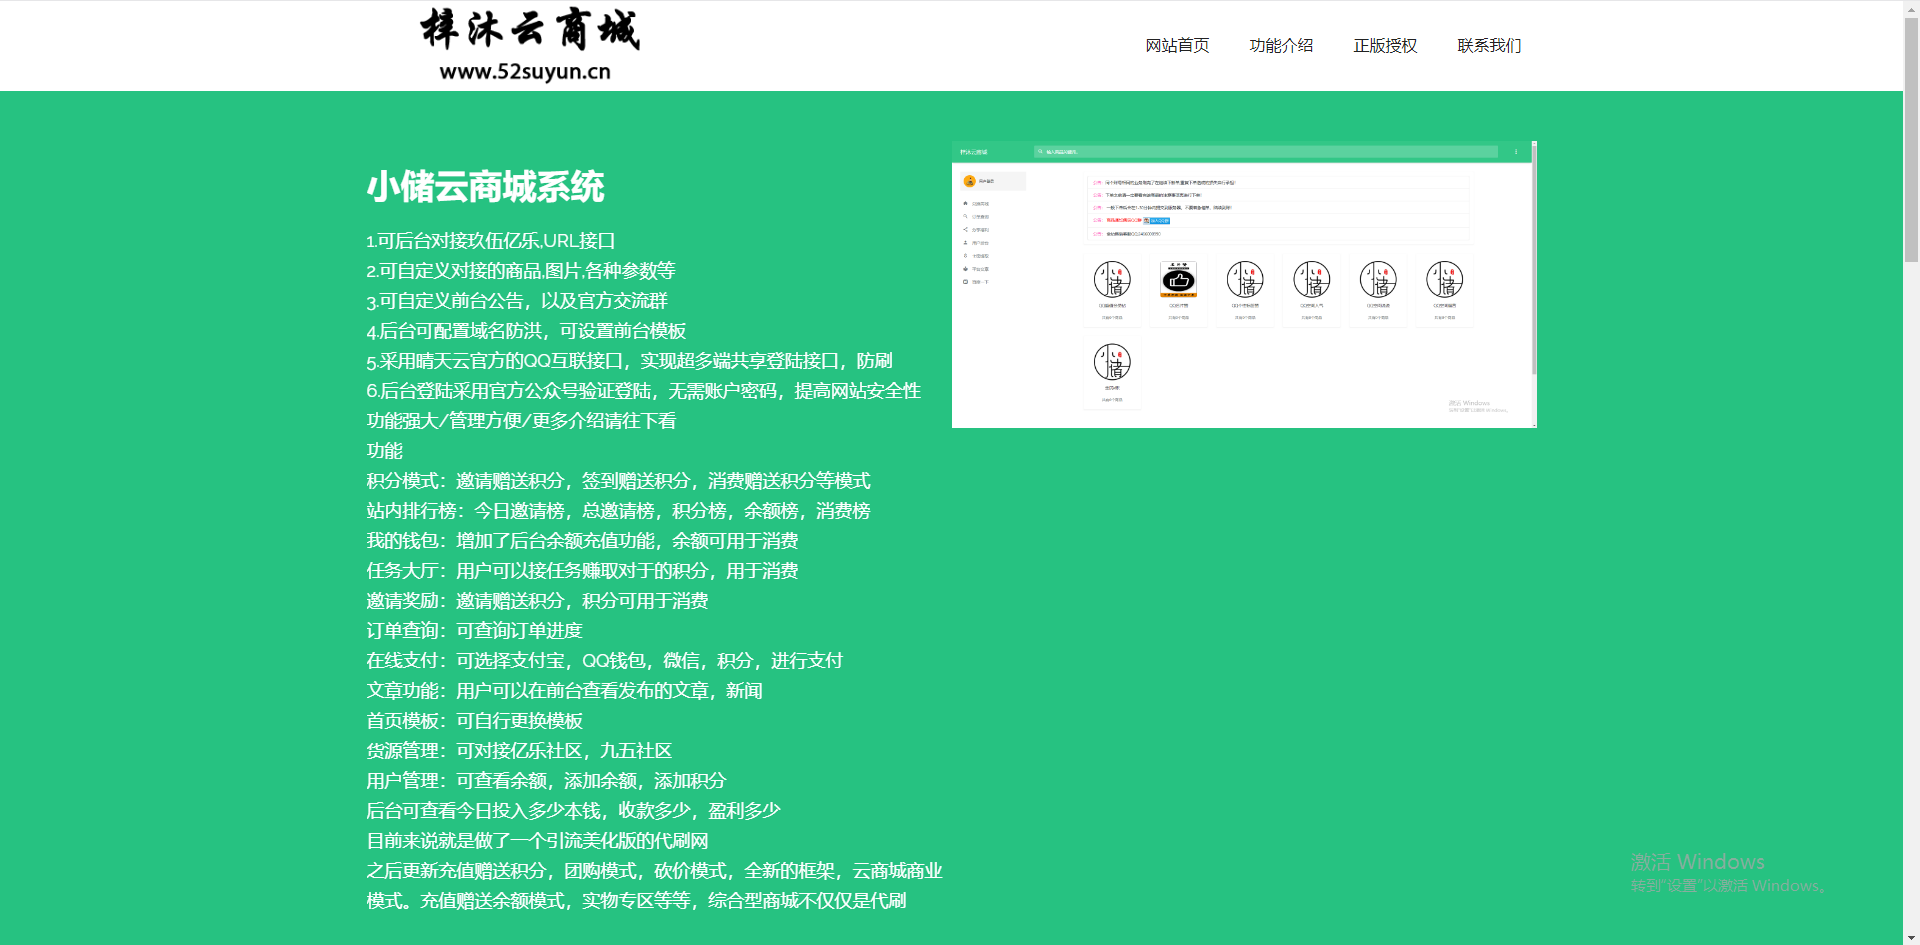Click the page scrollbar up arrow
The height and width of the screenshot is (945, 1920).
[1911, 8]
